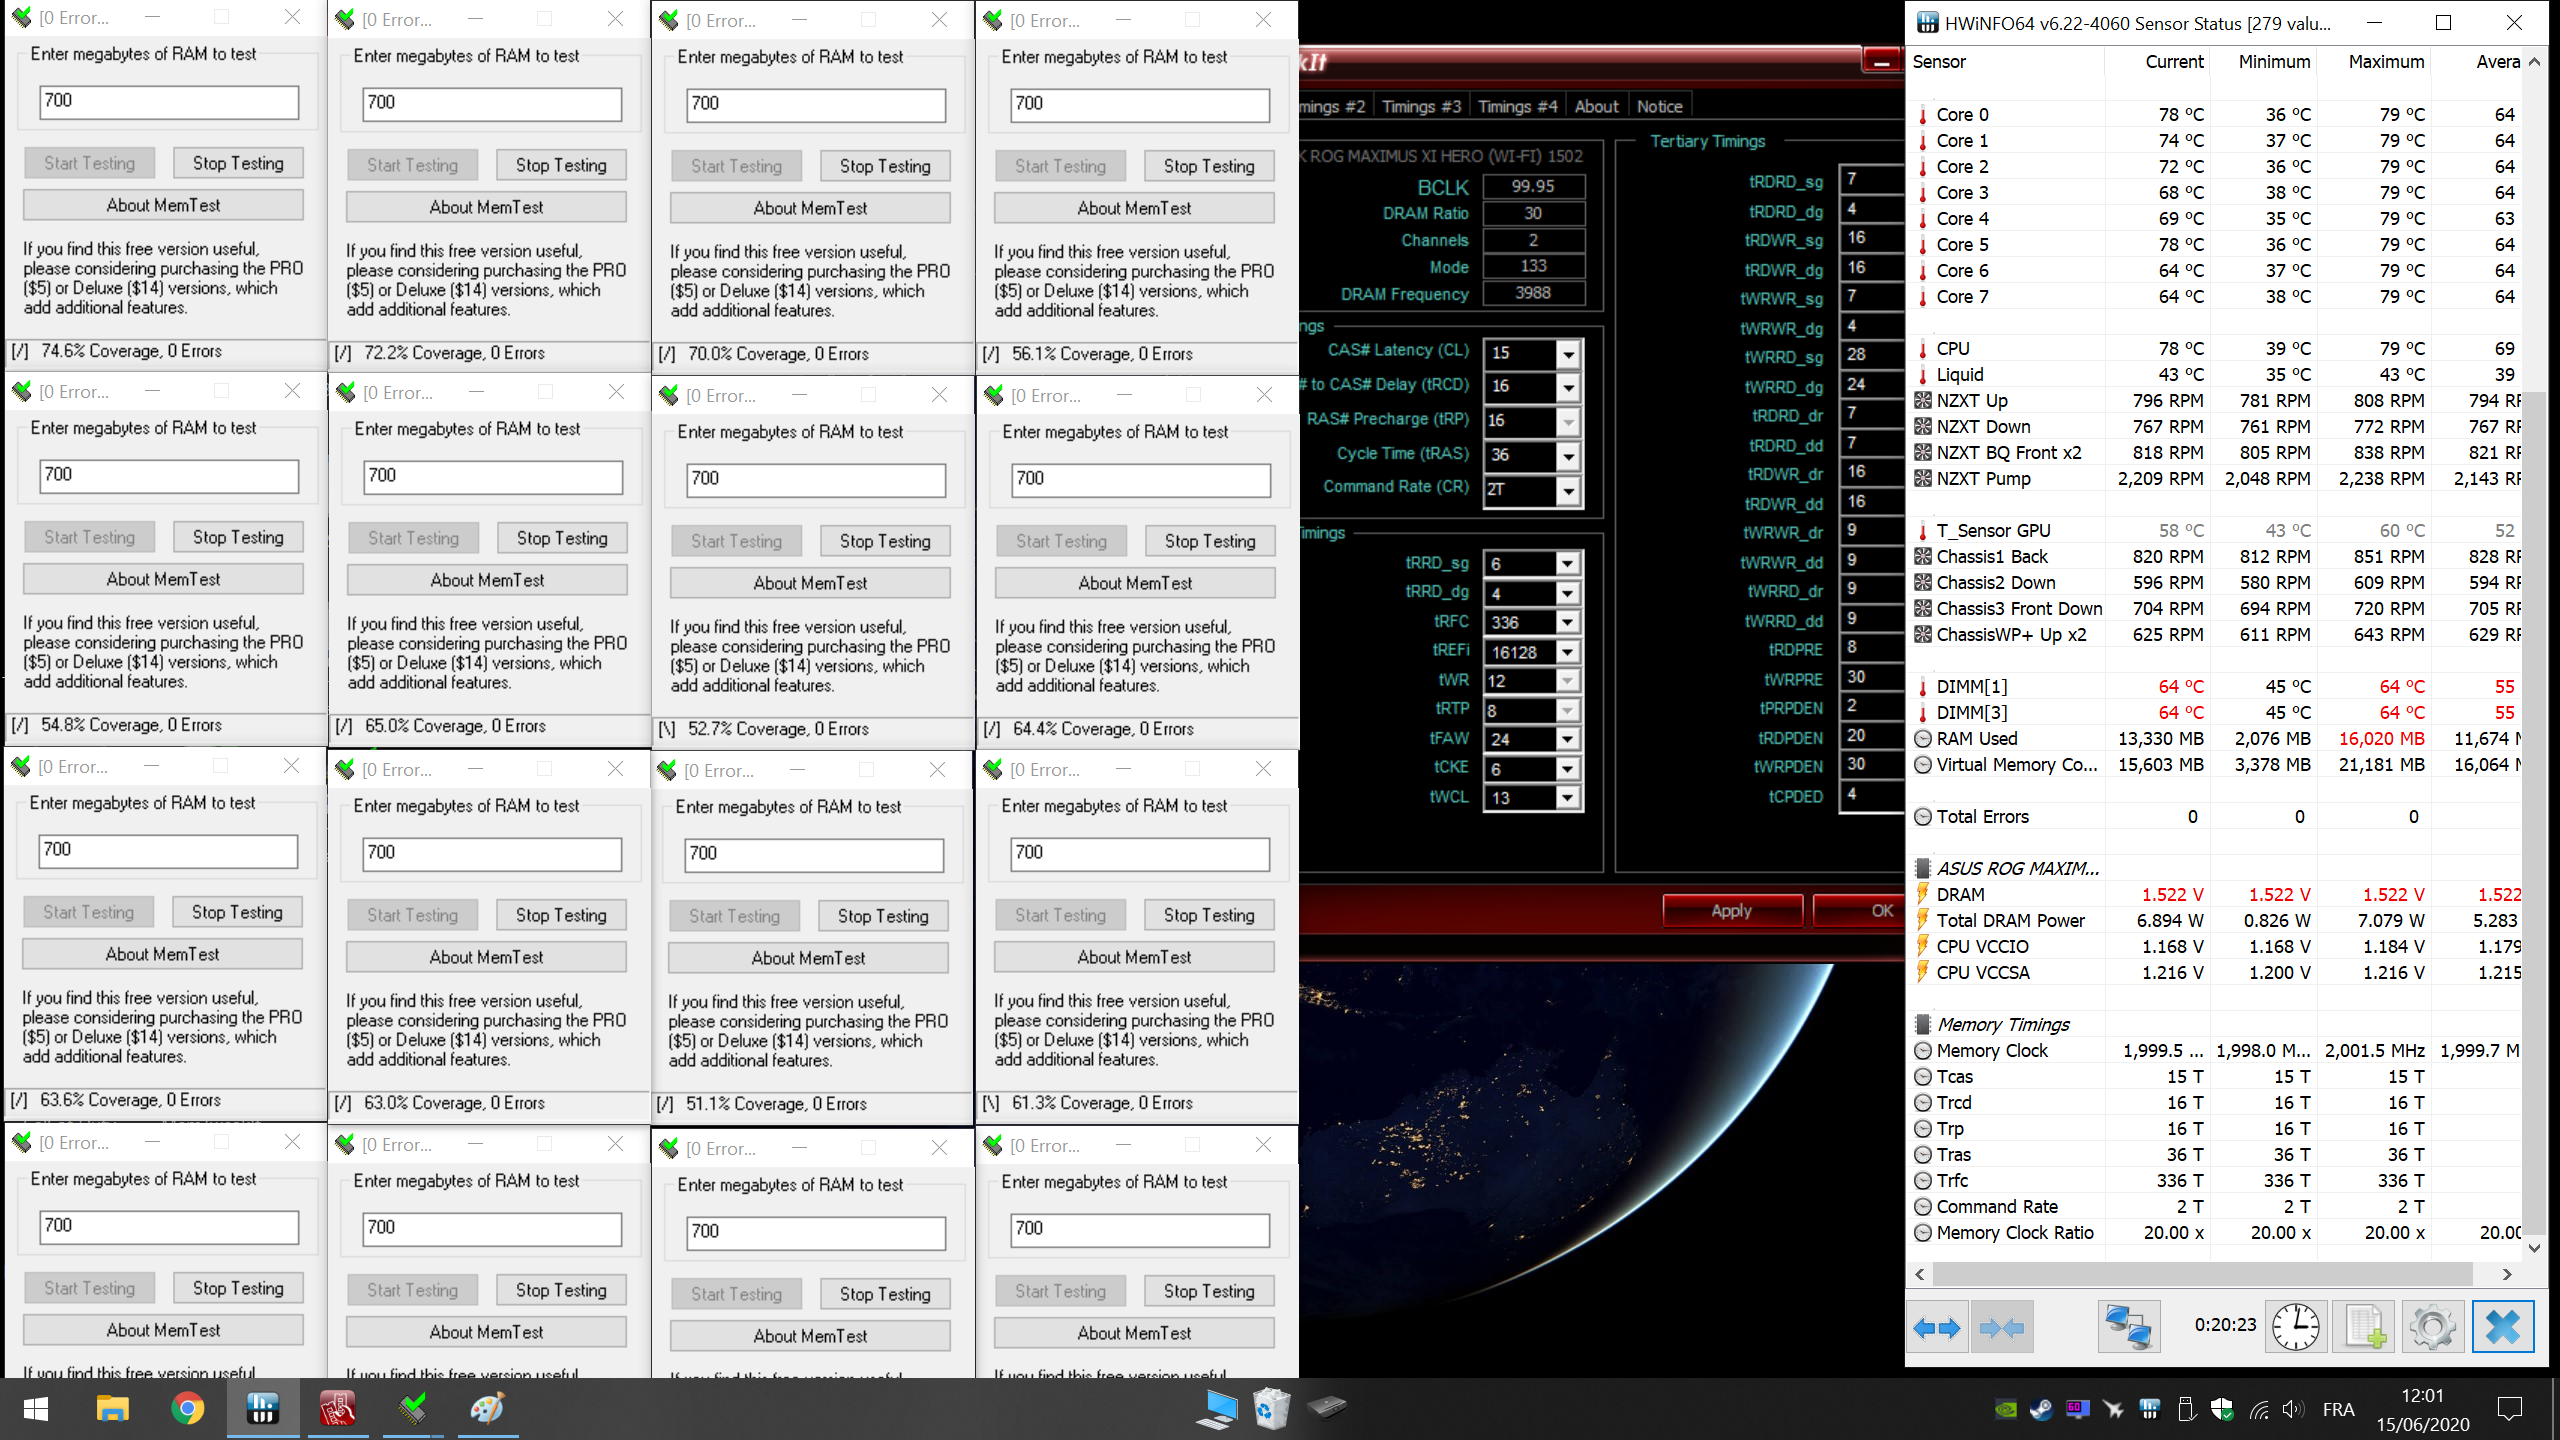Click HWiNFO expand columns arrows icon

point(1937,1327)
